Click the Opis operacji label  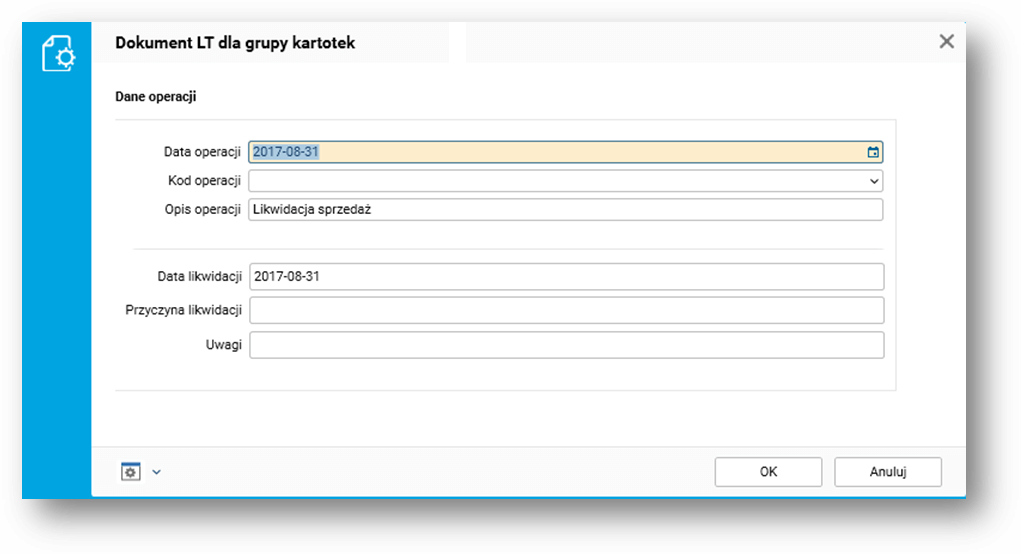pyautogui.click(x=203, y=210)
